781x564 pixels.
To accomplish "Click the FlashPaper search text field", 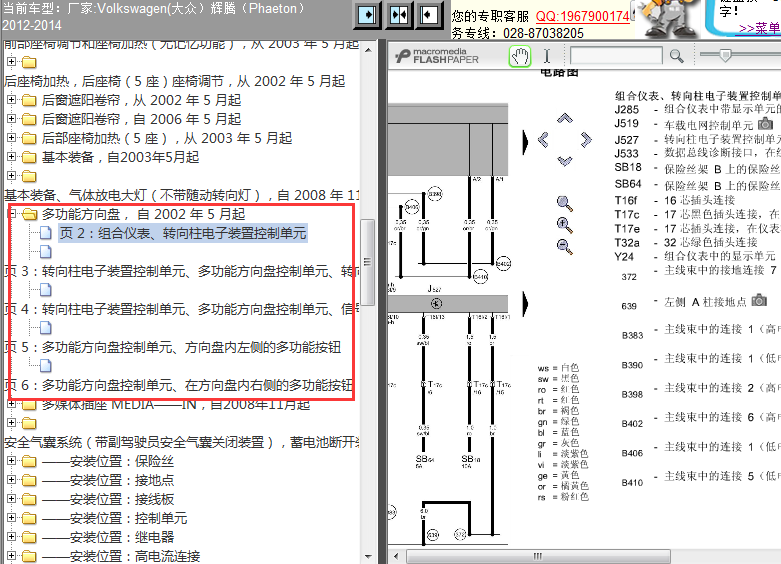I will (x=616, y=55).
